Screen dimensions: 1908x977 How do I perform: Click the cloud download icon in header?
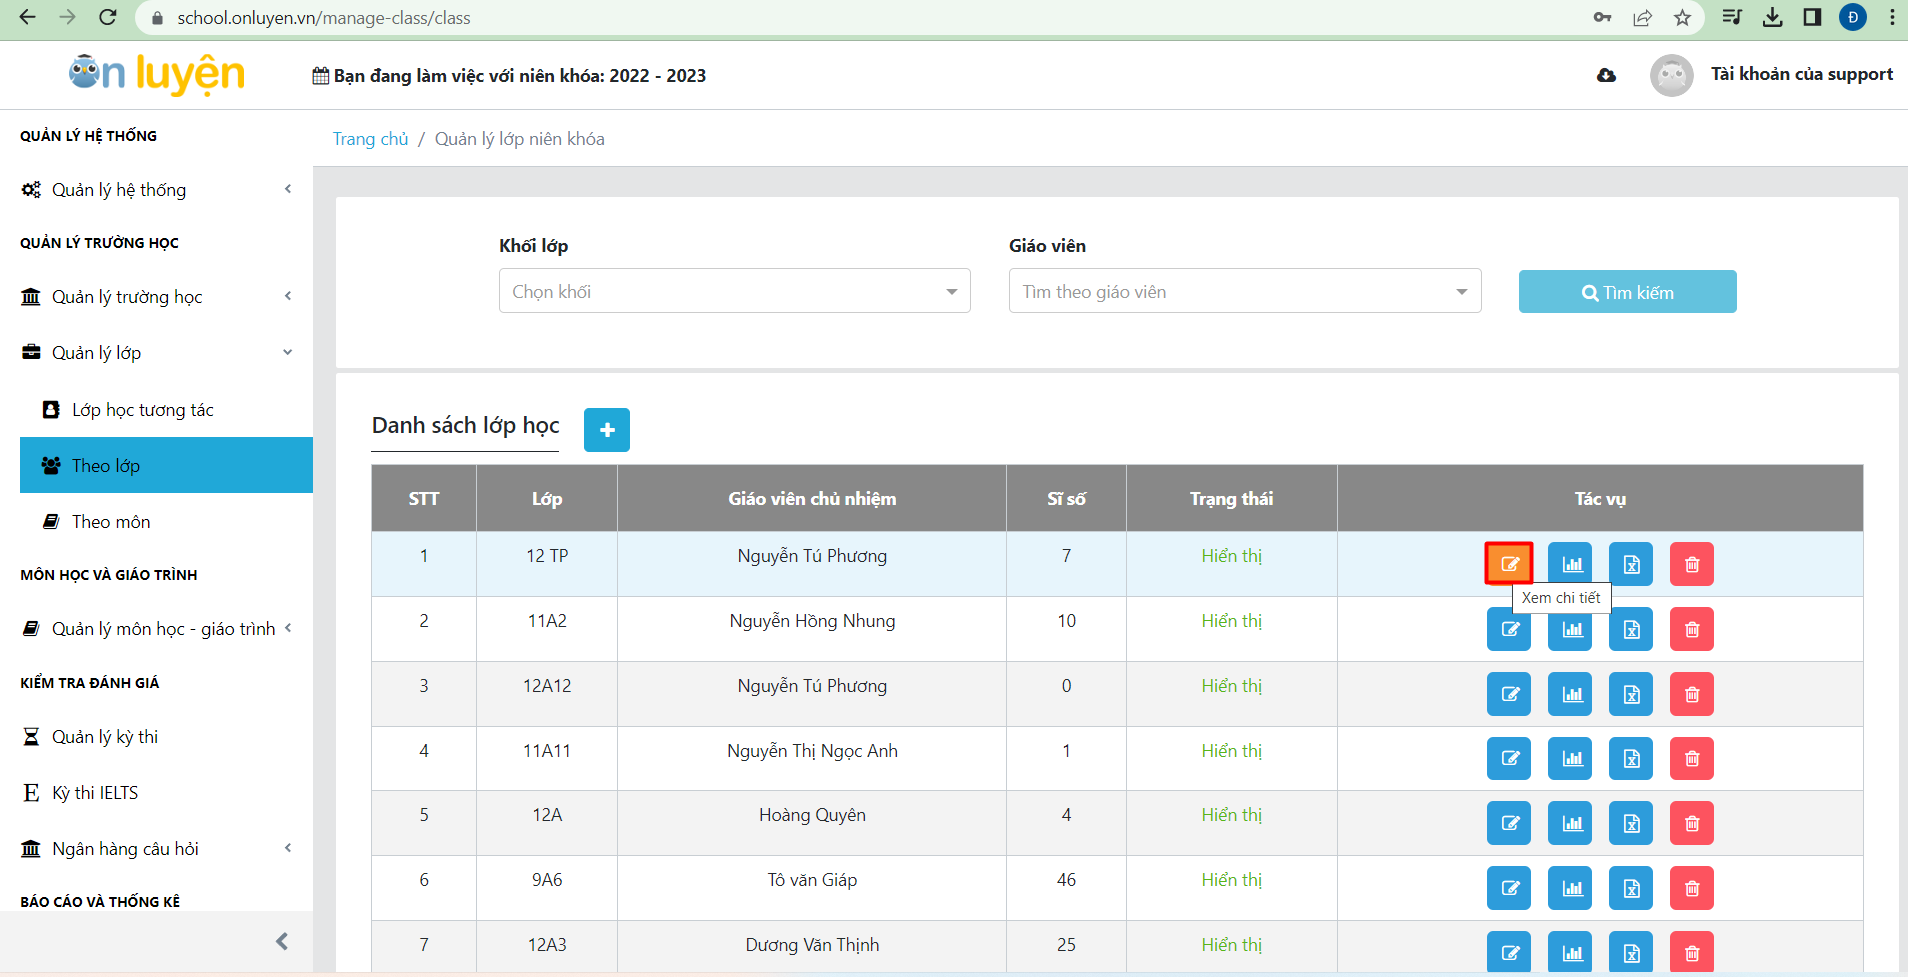pos(1606,75)
